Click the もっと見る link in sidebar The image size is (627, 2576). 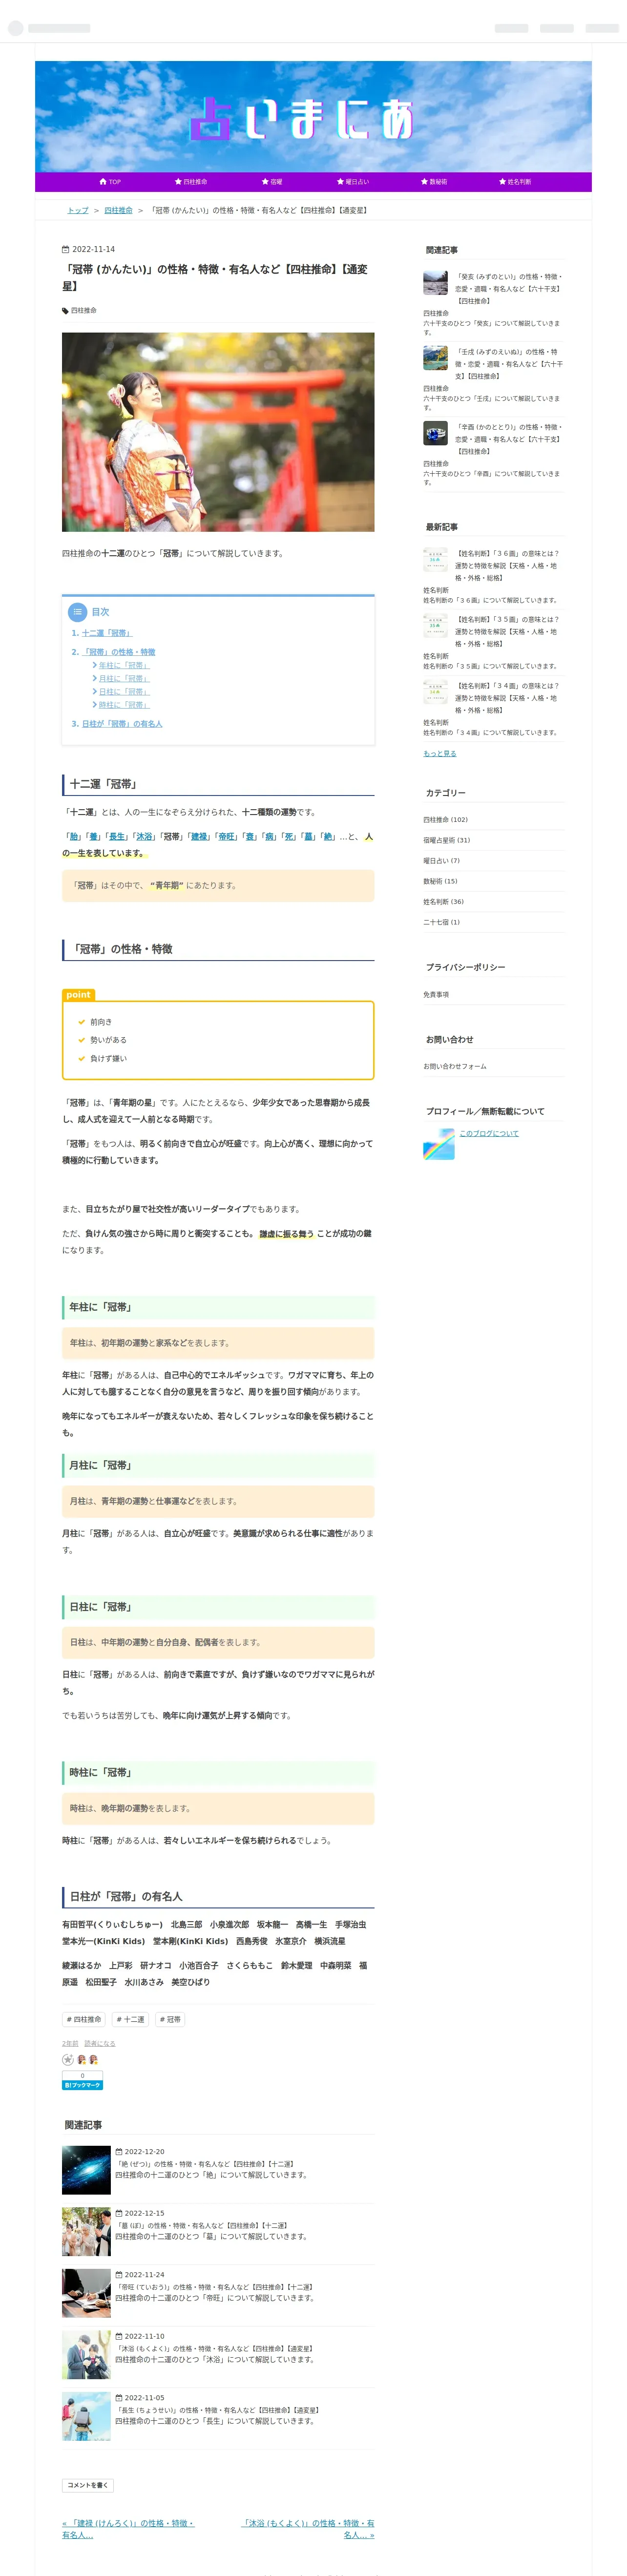pyautogui.click(x=440, y=754)
